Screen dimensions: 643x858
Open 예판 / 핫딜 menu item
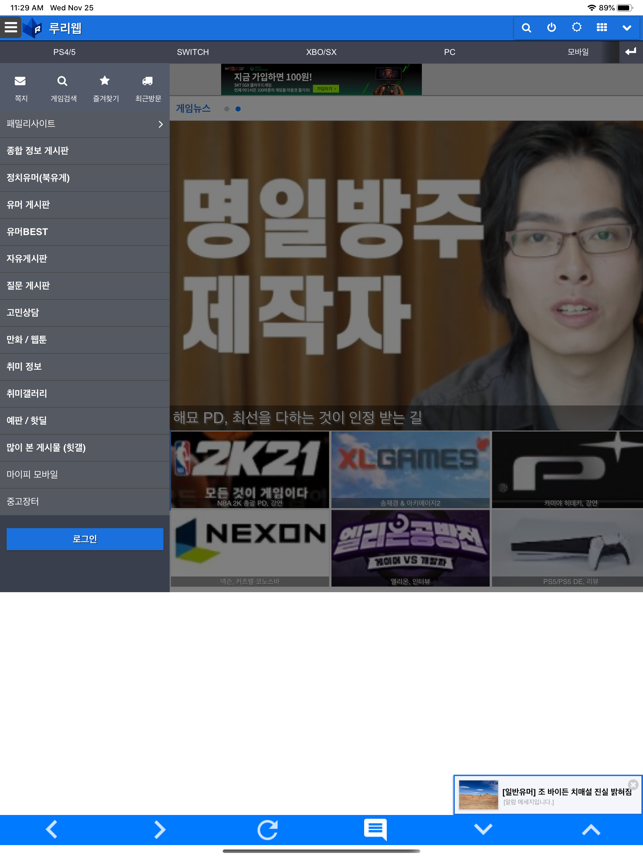pos(85,420)
